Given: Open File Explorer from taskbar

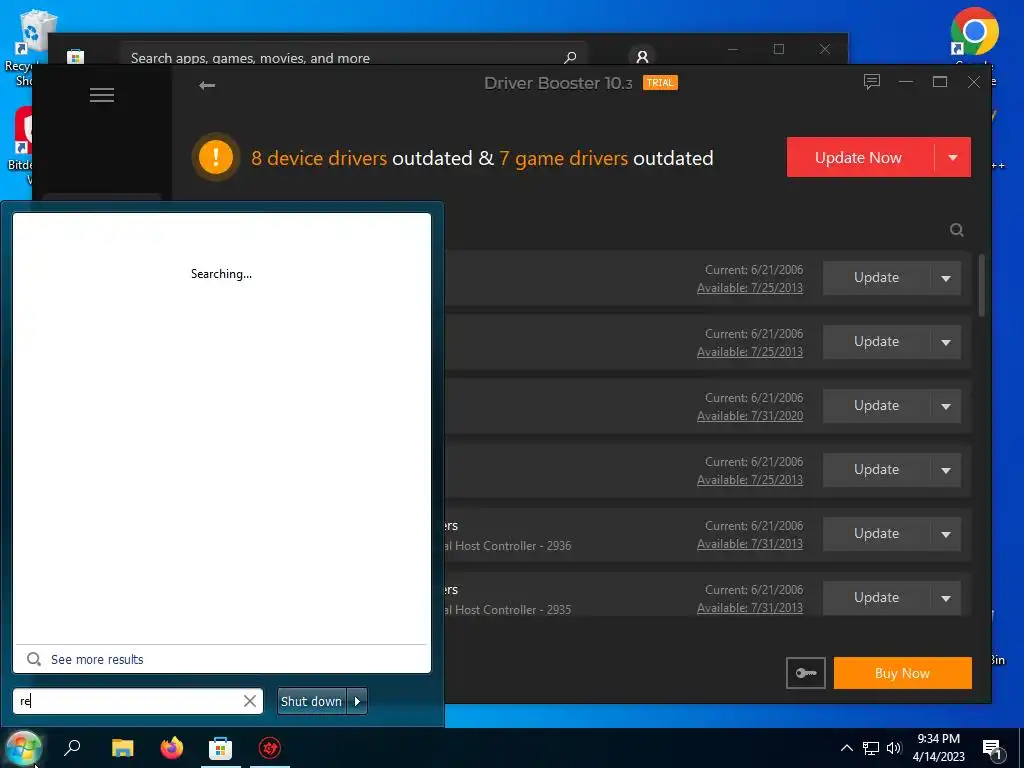Looking at the screenshot, I should [x=122, y=748].
